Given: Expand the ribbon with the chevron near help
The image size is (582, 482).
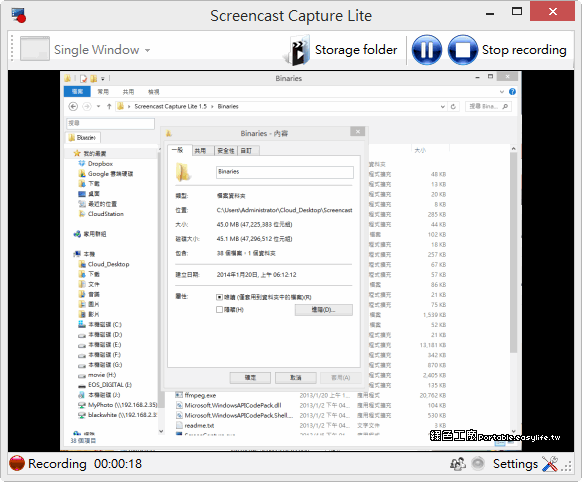Looking at the screenshot, I should (502, 92).
